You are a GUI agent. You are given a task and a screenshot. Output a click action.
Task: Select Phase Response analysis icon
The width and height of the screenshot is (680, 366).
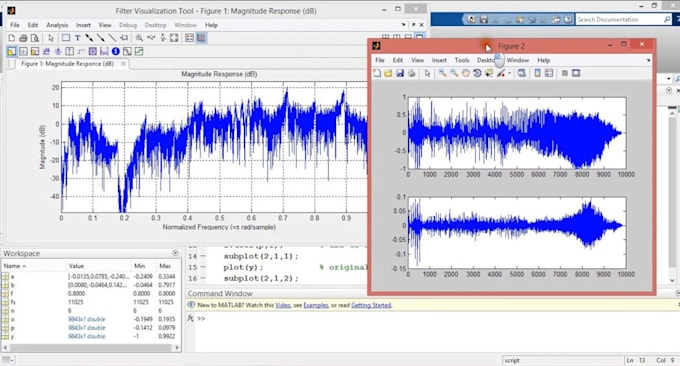click(23, 52)
